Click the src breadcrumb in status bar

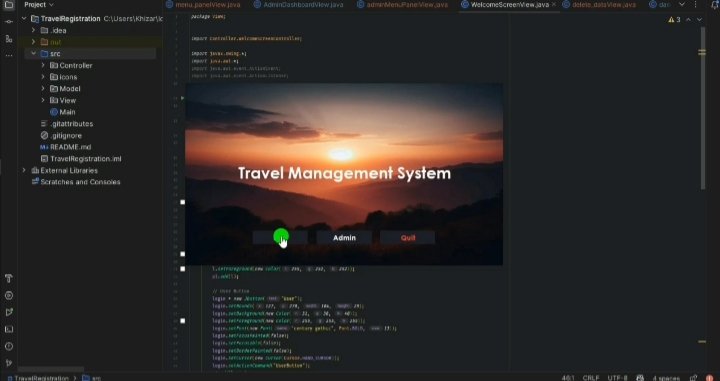(x=92, y=378)
